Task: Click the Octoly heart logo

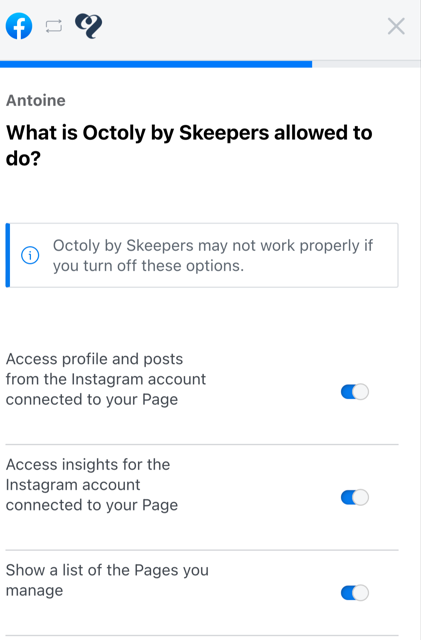Action: pos(89,26)
